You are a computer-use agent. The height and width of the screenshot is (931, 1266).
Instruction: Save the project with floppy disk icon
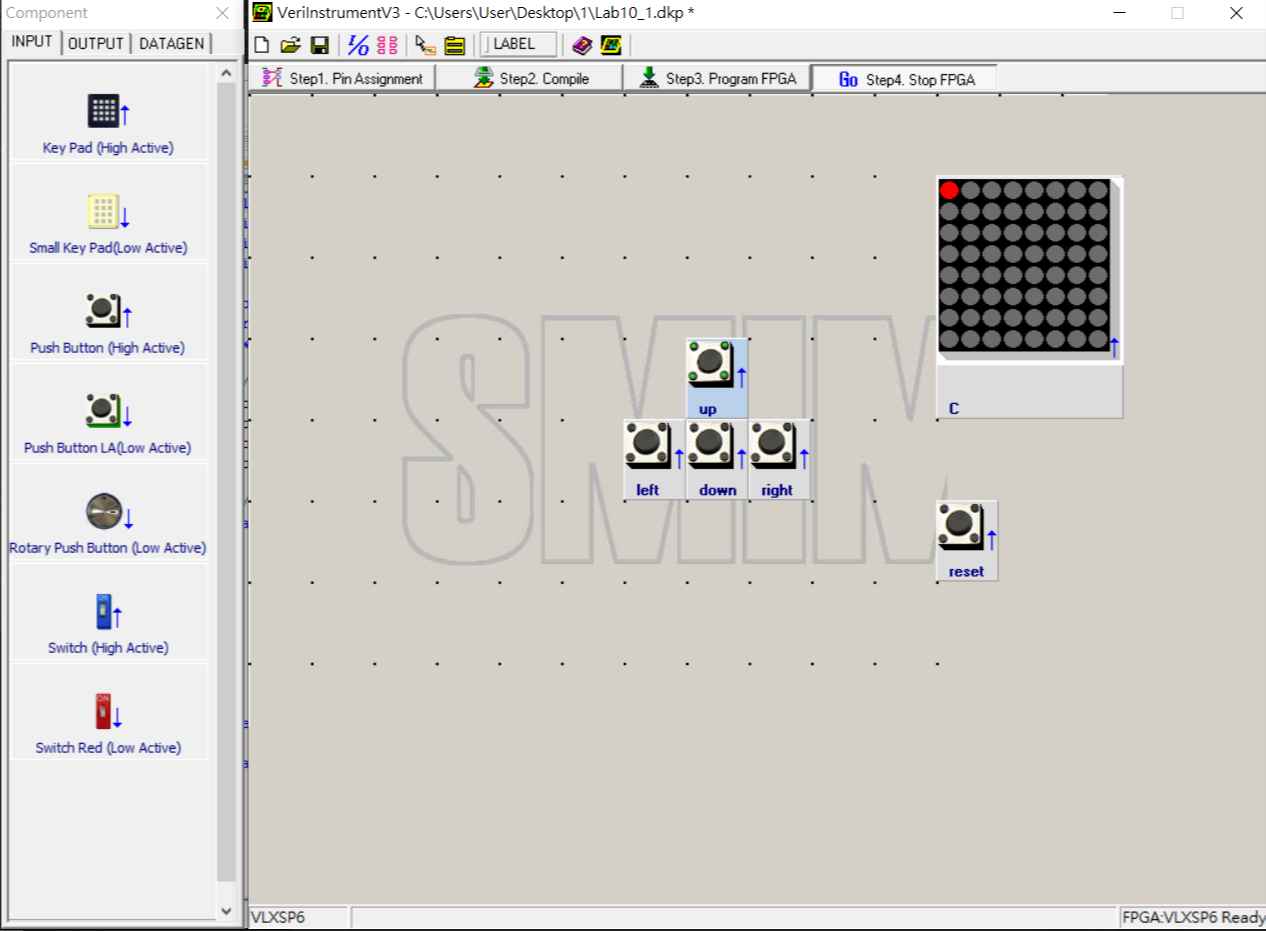tap(320, 45)
